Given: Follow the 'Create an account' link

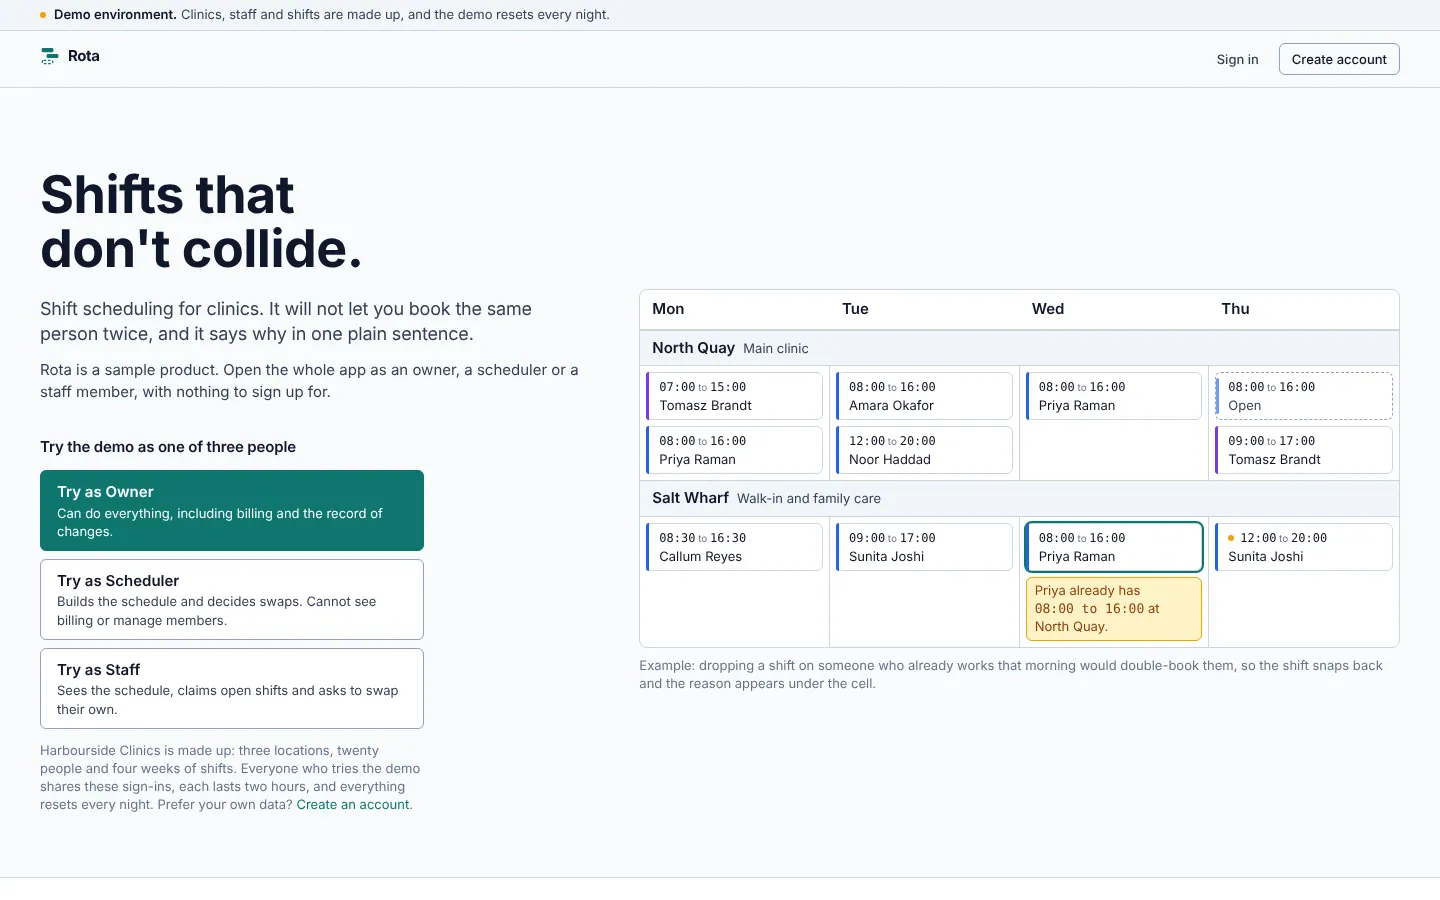Looking at the screenshot, I should 353,804.
